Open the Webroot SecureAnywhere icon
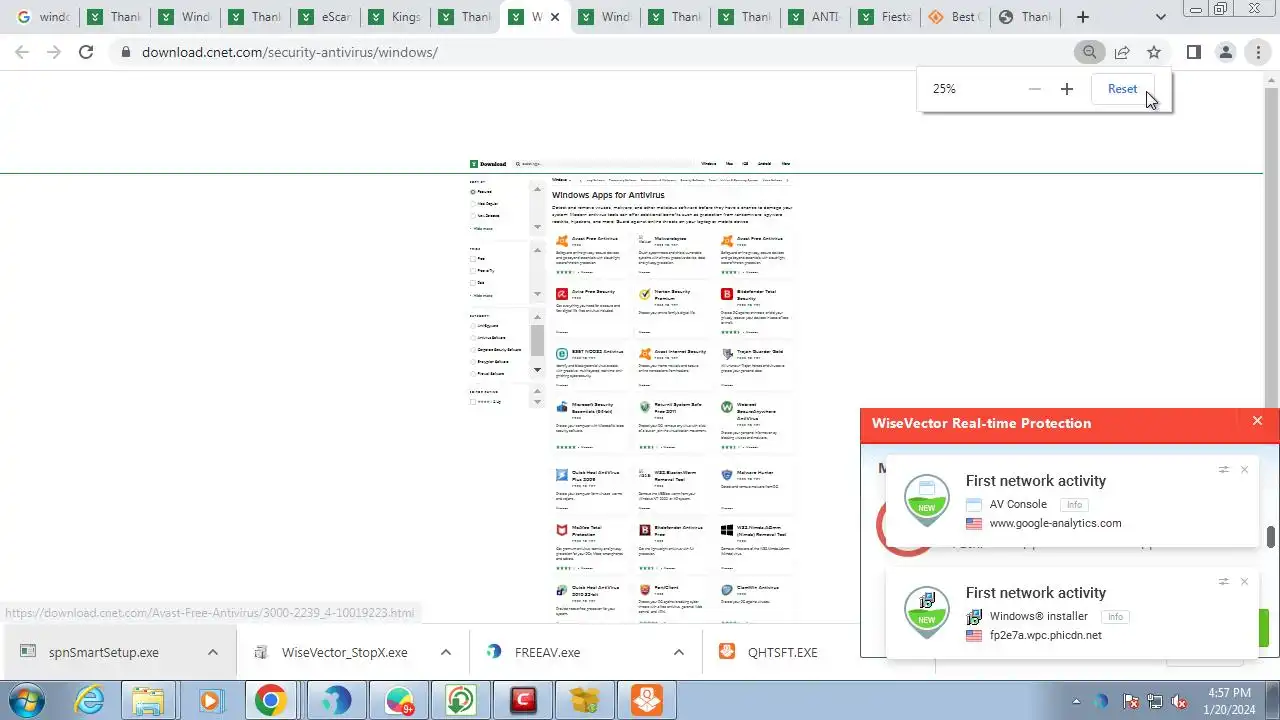This screenshot has width=1280, height=720. click(727, 407)
